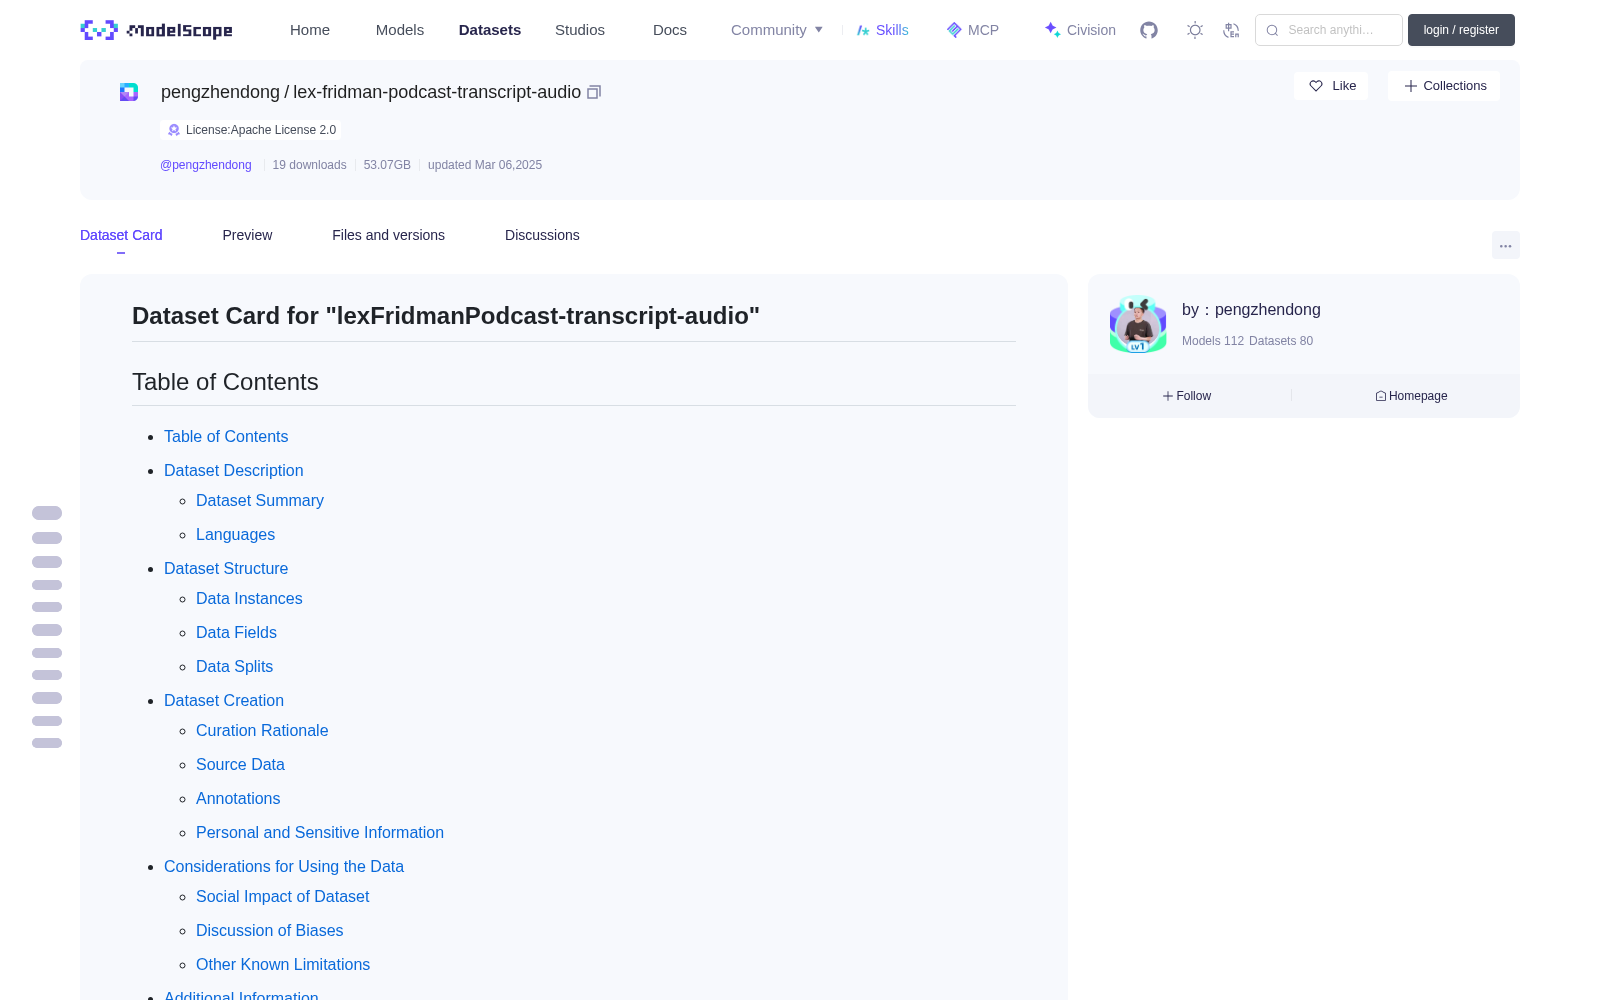Follow the author pengzhendong
The height and width of the screenshot is (1000, 1600).
pyautogui.click(x=1187, y=396)
